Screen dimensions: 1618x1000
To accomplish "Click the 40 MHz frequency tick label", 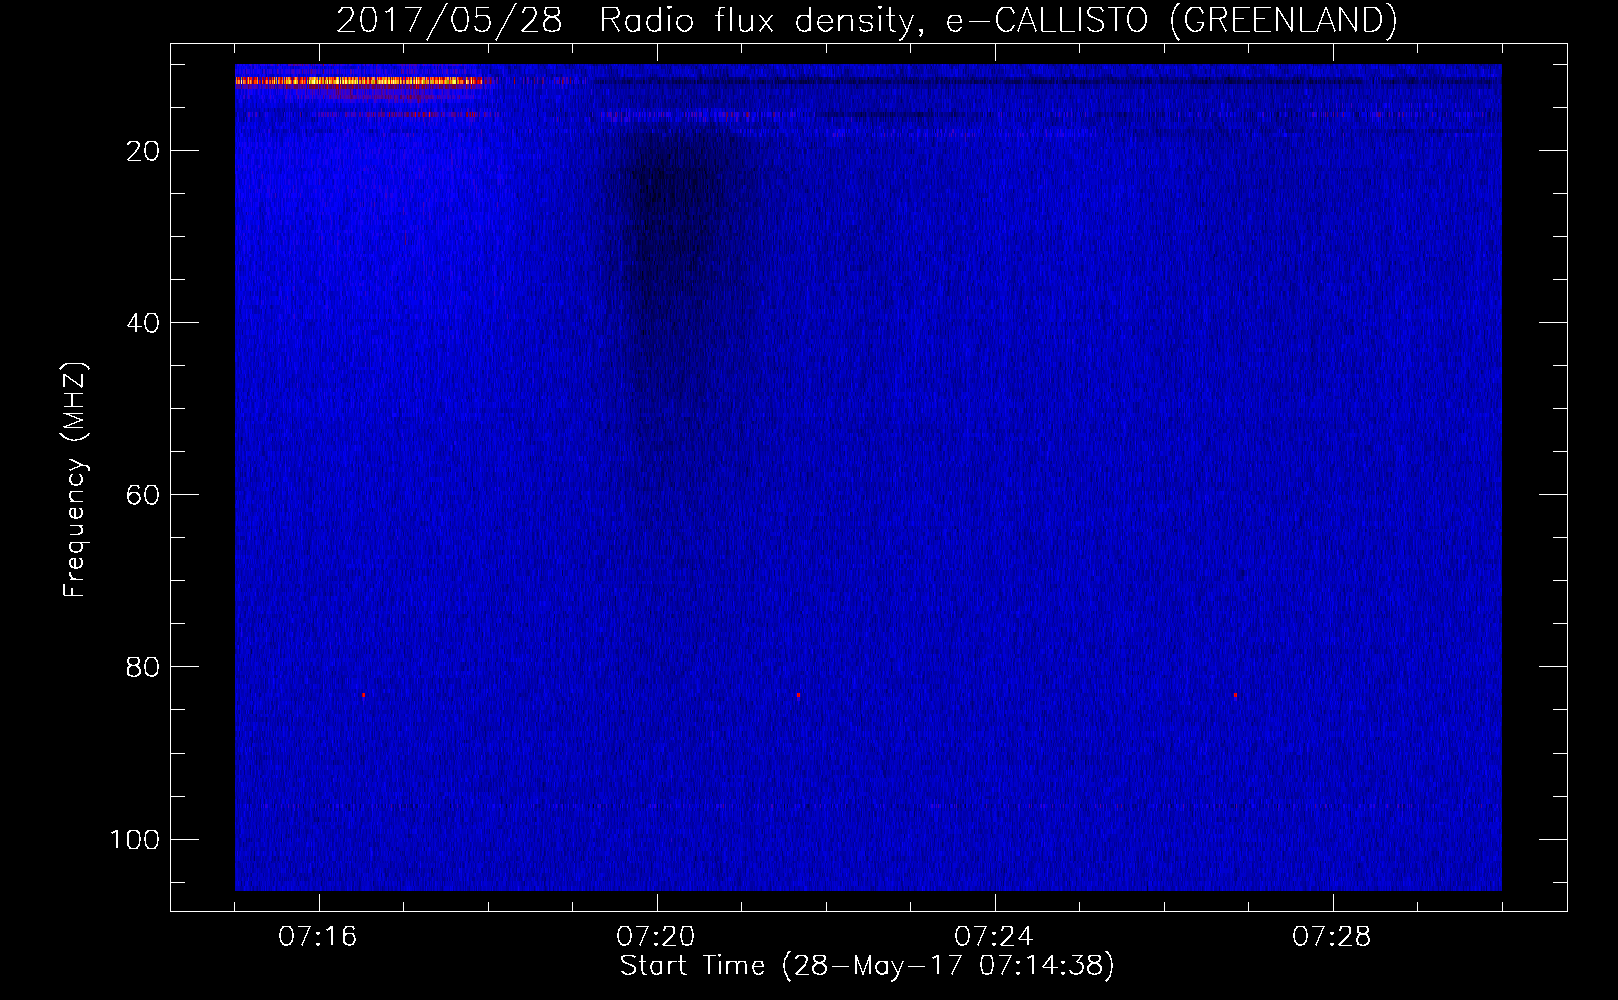I will tap(144, 323).
